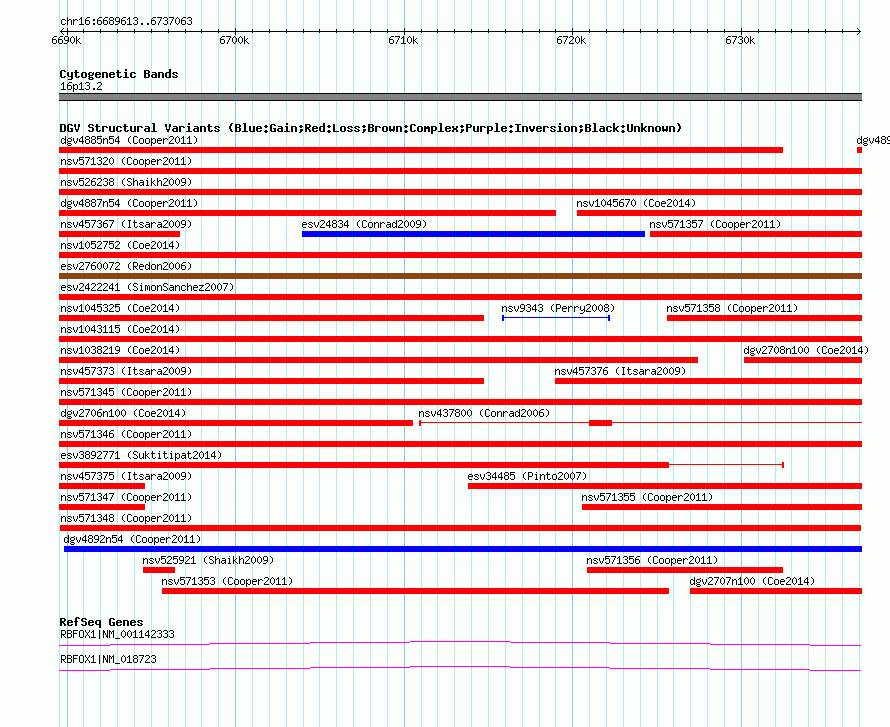Open nsv1038219 (Coe2014) variant label
The image size is (890, 727).
click(120, 350)
